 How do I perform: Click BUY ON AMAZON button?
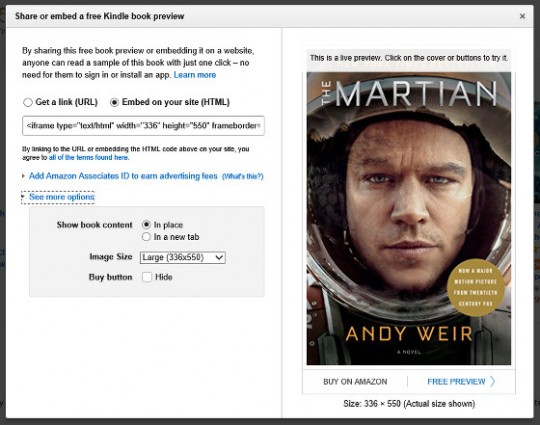[355, 382]
